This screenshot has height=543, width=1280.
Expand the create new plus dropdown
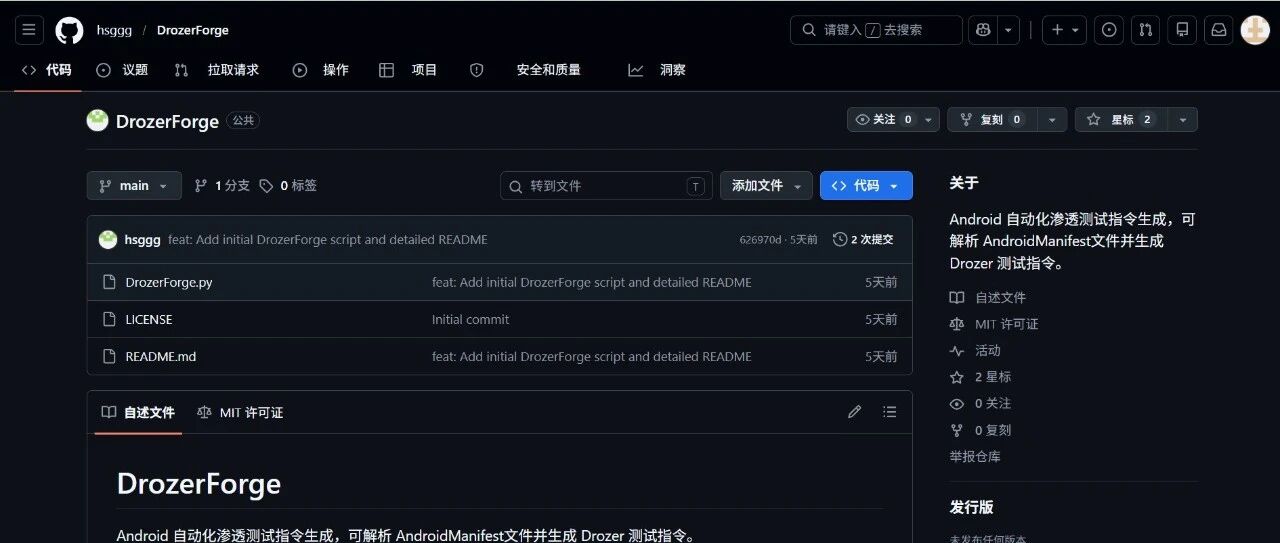tap(1064, 30)
